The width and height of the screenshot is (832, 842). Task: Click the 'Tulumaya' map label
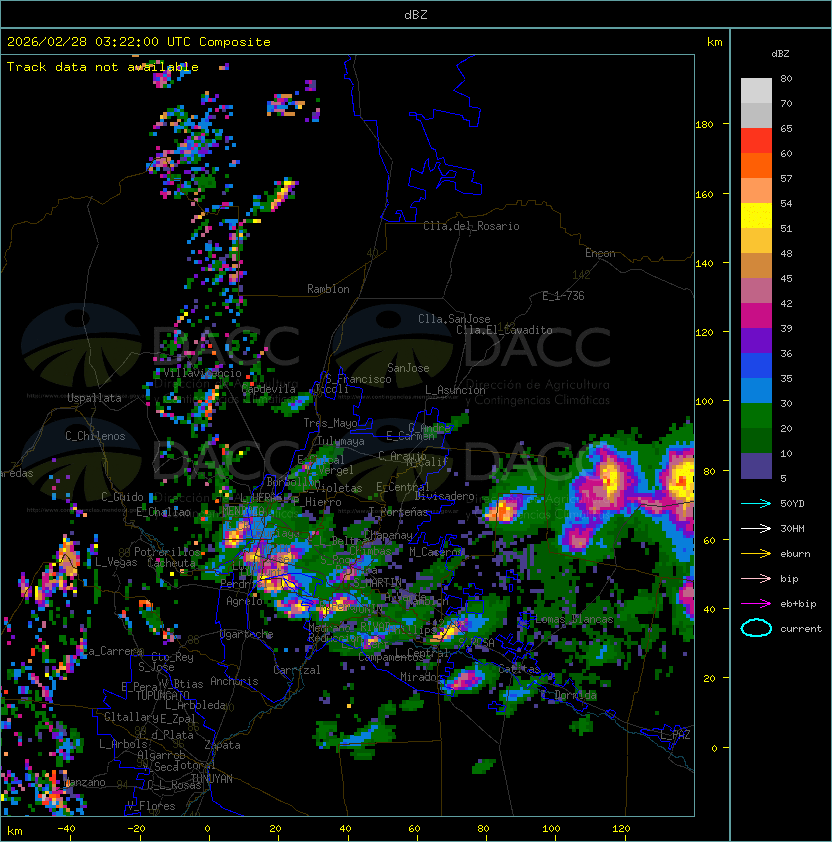click(341, 441)
